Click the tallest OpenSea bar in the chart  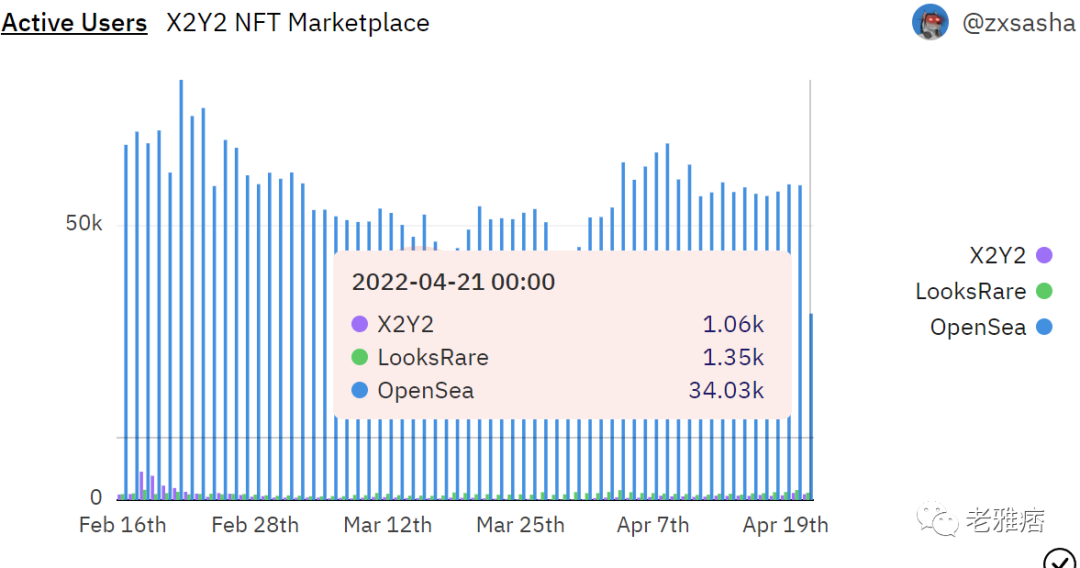click(181, 289)
